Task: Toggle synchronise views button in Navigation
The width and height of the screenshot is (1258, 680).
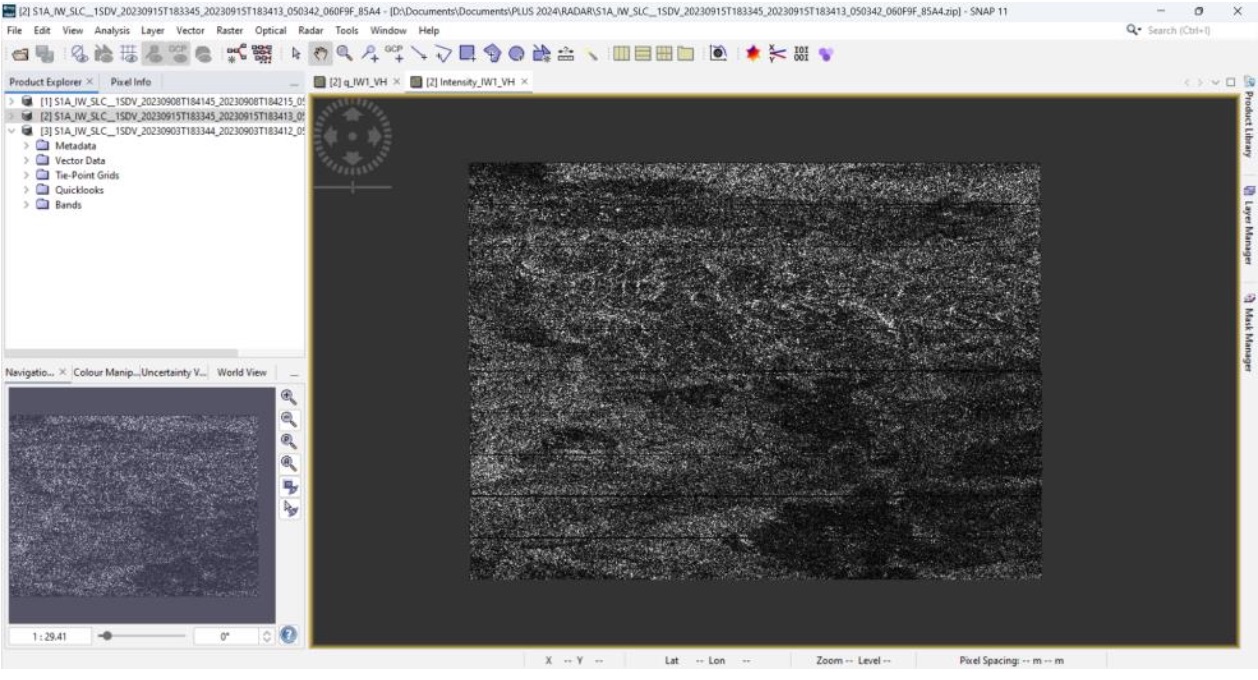Action: (290, 486)
